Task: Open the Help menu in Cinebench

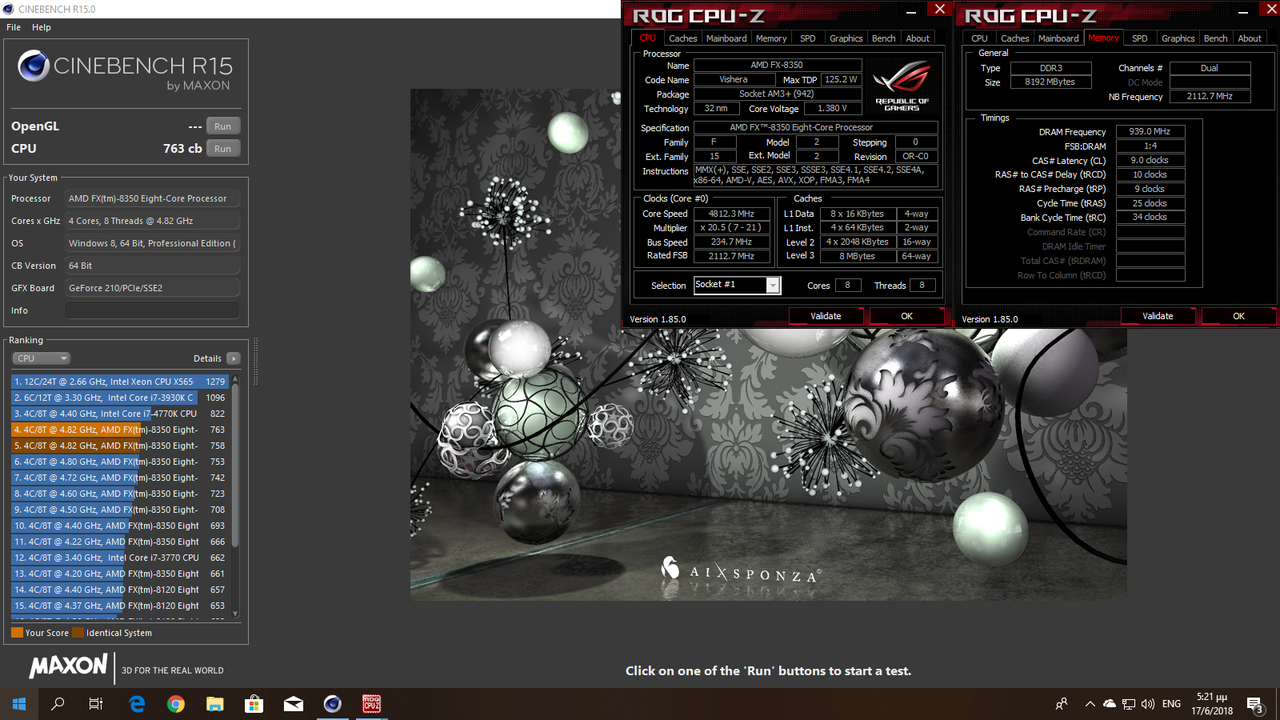Action: click(41, 27)
